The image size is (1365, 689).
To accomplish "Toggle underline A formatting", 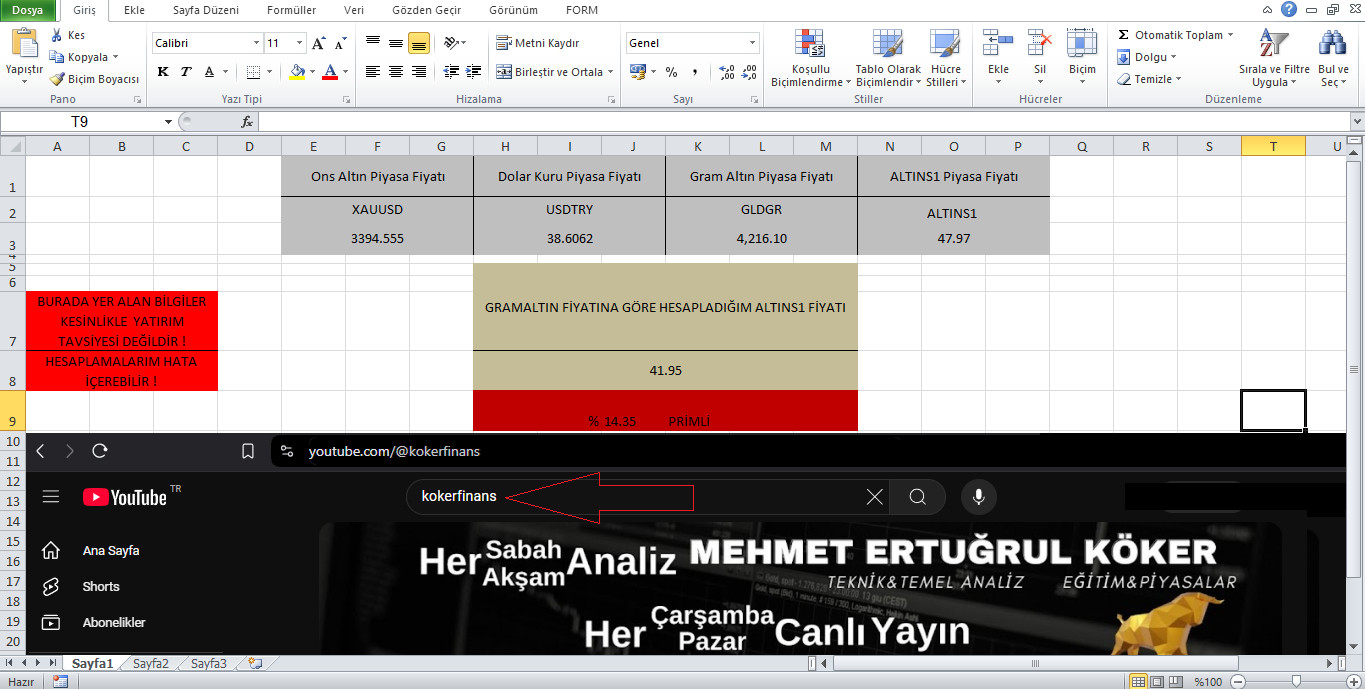I will (209, 72).
